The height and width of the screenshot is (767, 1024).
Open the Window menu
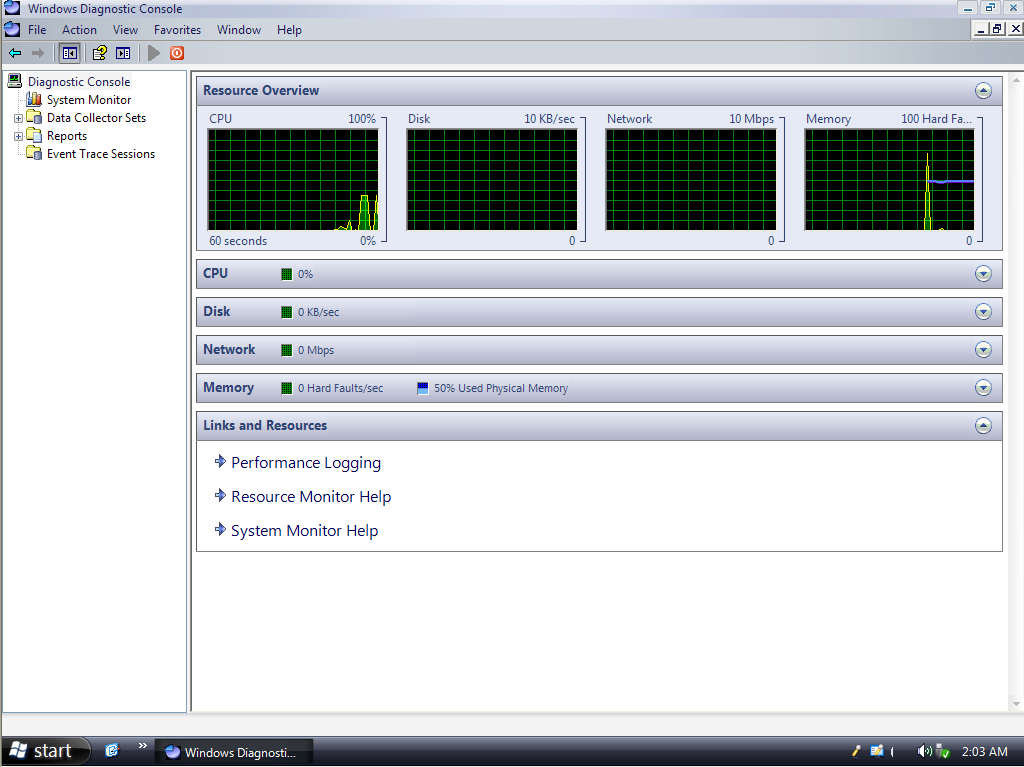tap(238, 30)
